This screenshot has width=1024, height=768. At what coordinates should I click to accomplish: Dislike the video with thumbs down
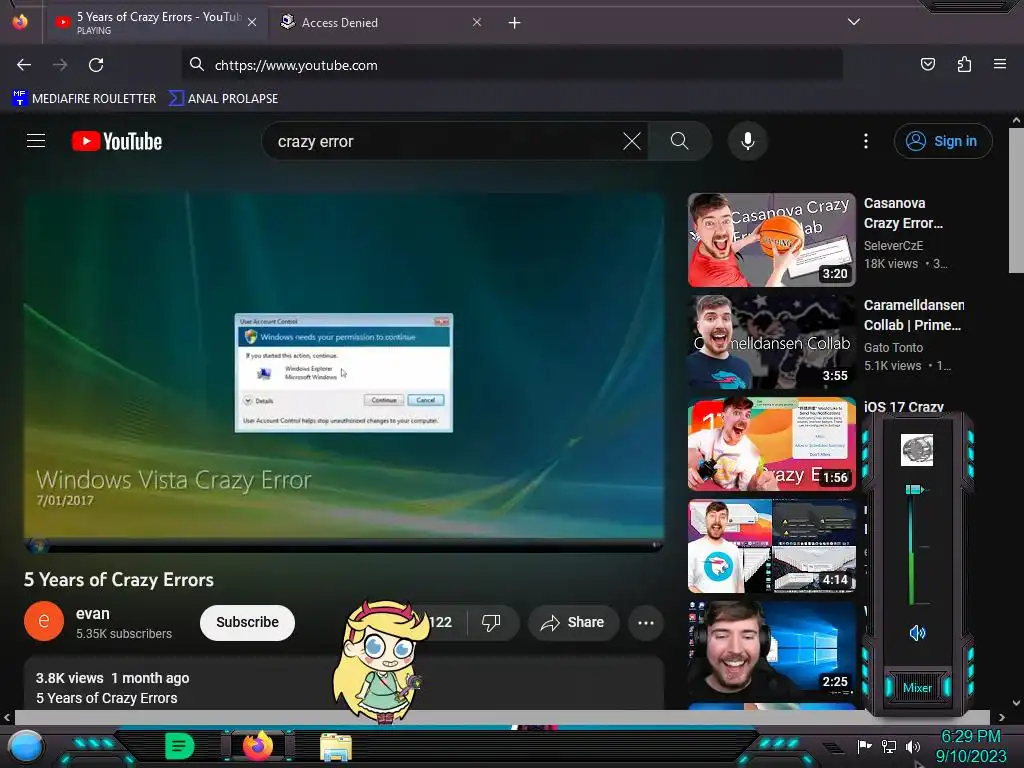tap(491, 622)
